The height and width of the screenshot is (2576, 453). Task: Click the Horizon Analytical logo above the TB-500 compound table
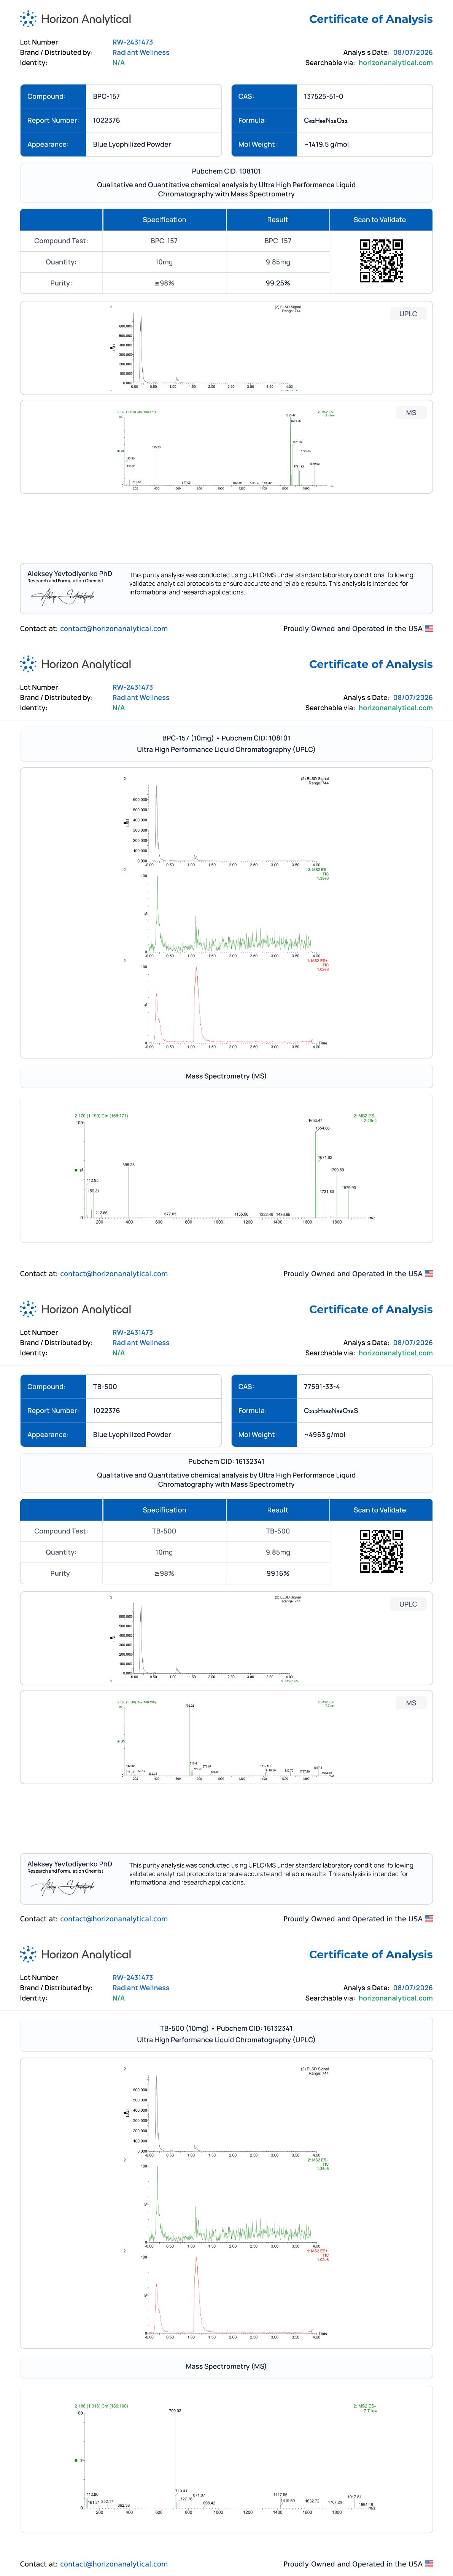click(x=75, y=1309)
